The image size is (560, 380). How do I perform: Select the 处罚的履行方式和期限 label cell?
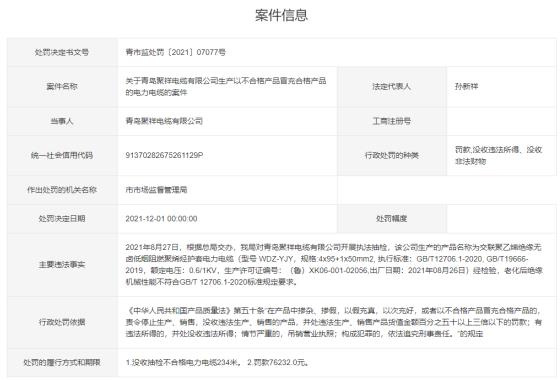[x=62, y=362]
